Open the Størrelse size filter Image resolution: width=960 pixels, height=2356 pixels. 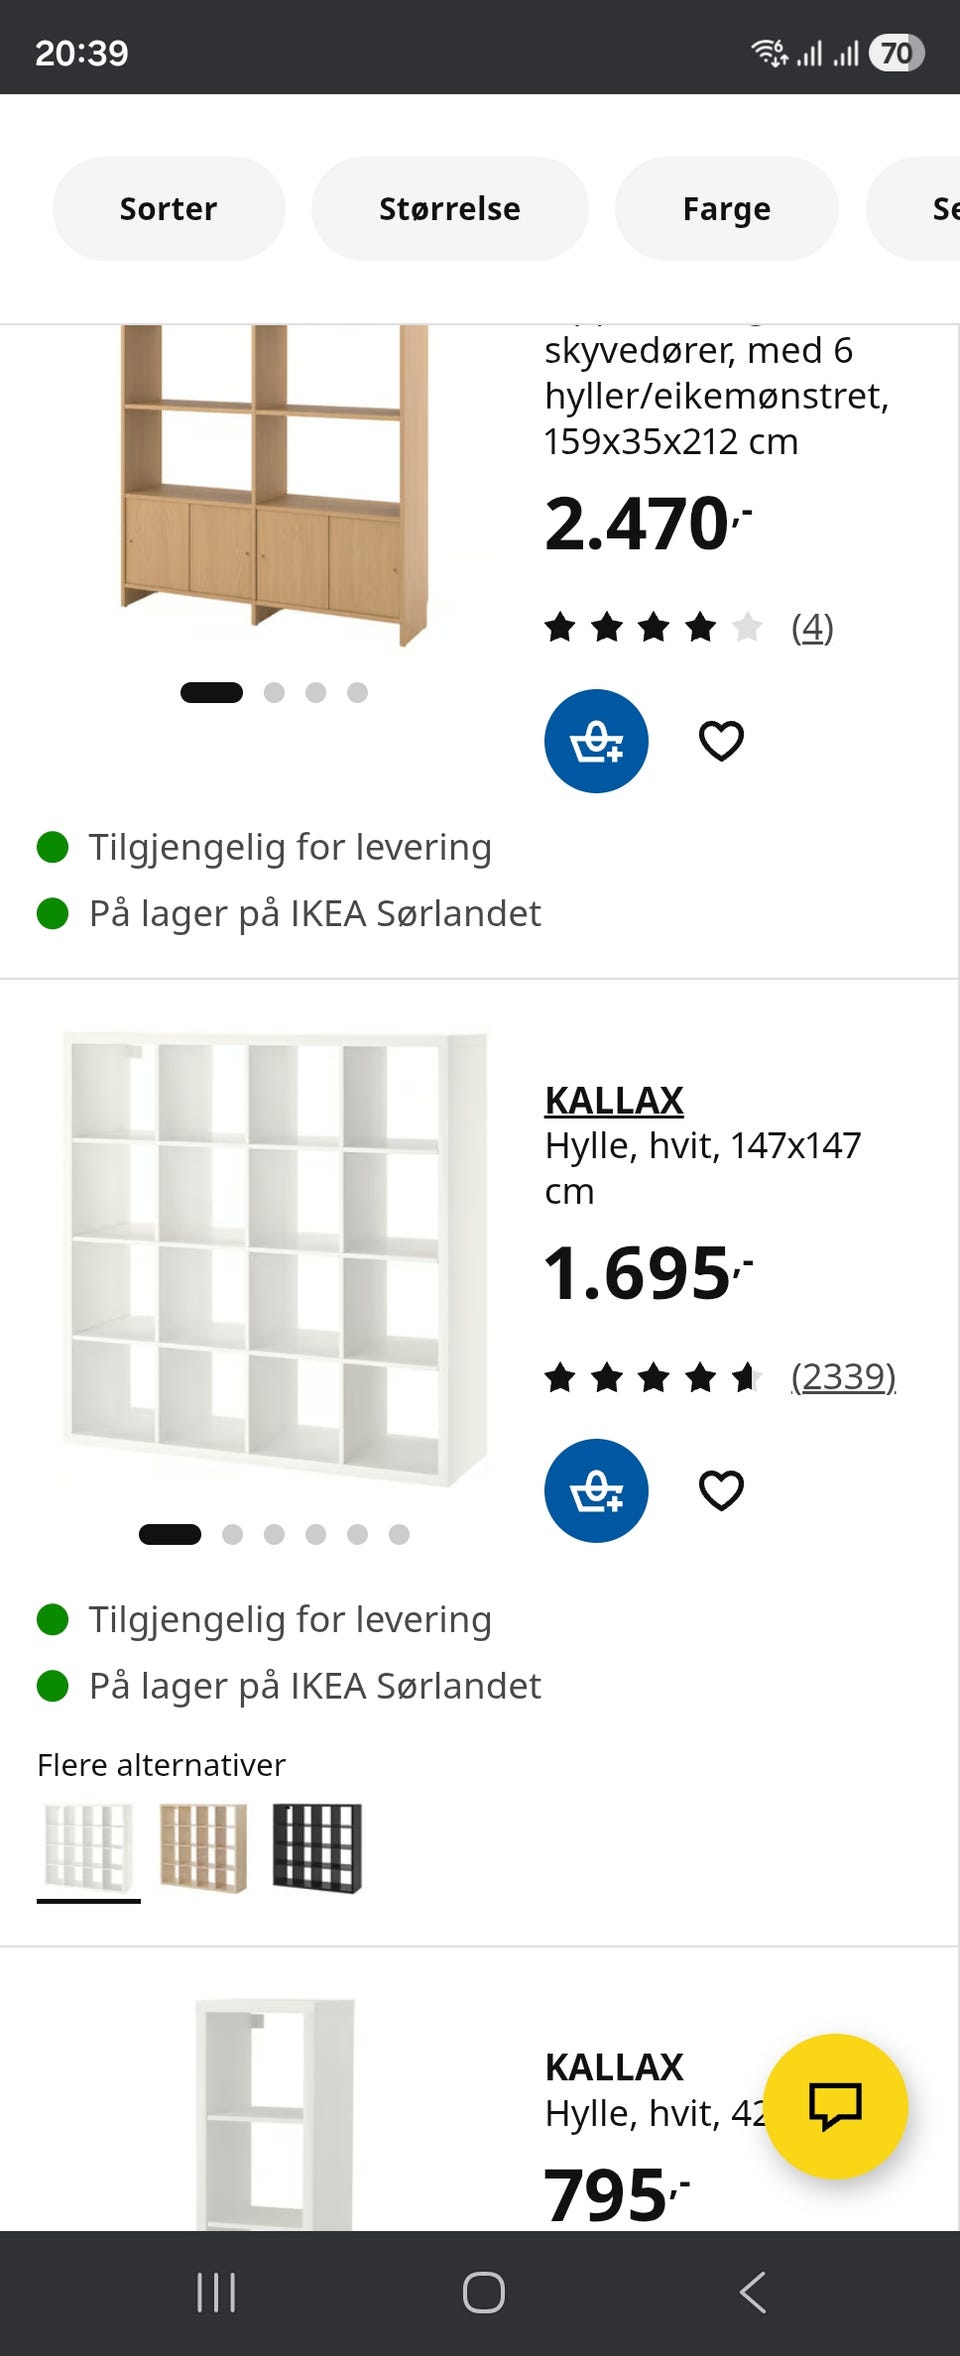pyautogui.click(x=449, y=209)
